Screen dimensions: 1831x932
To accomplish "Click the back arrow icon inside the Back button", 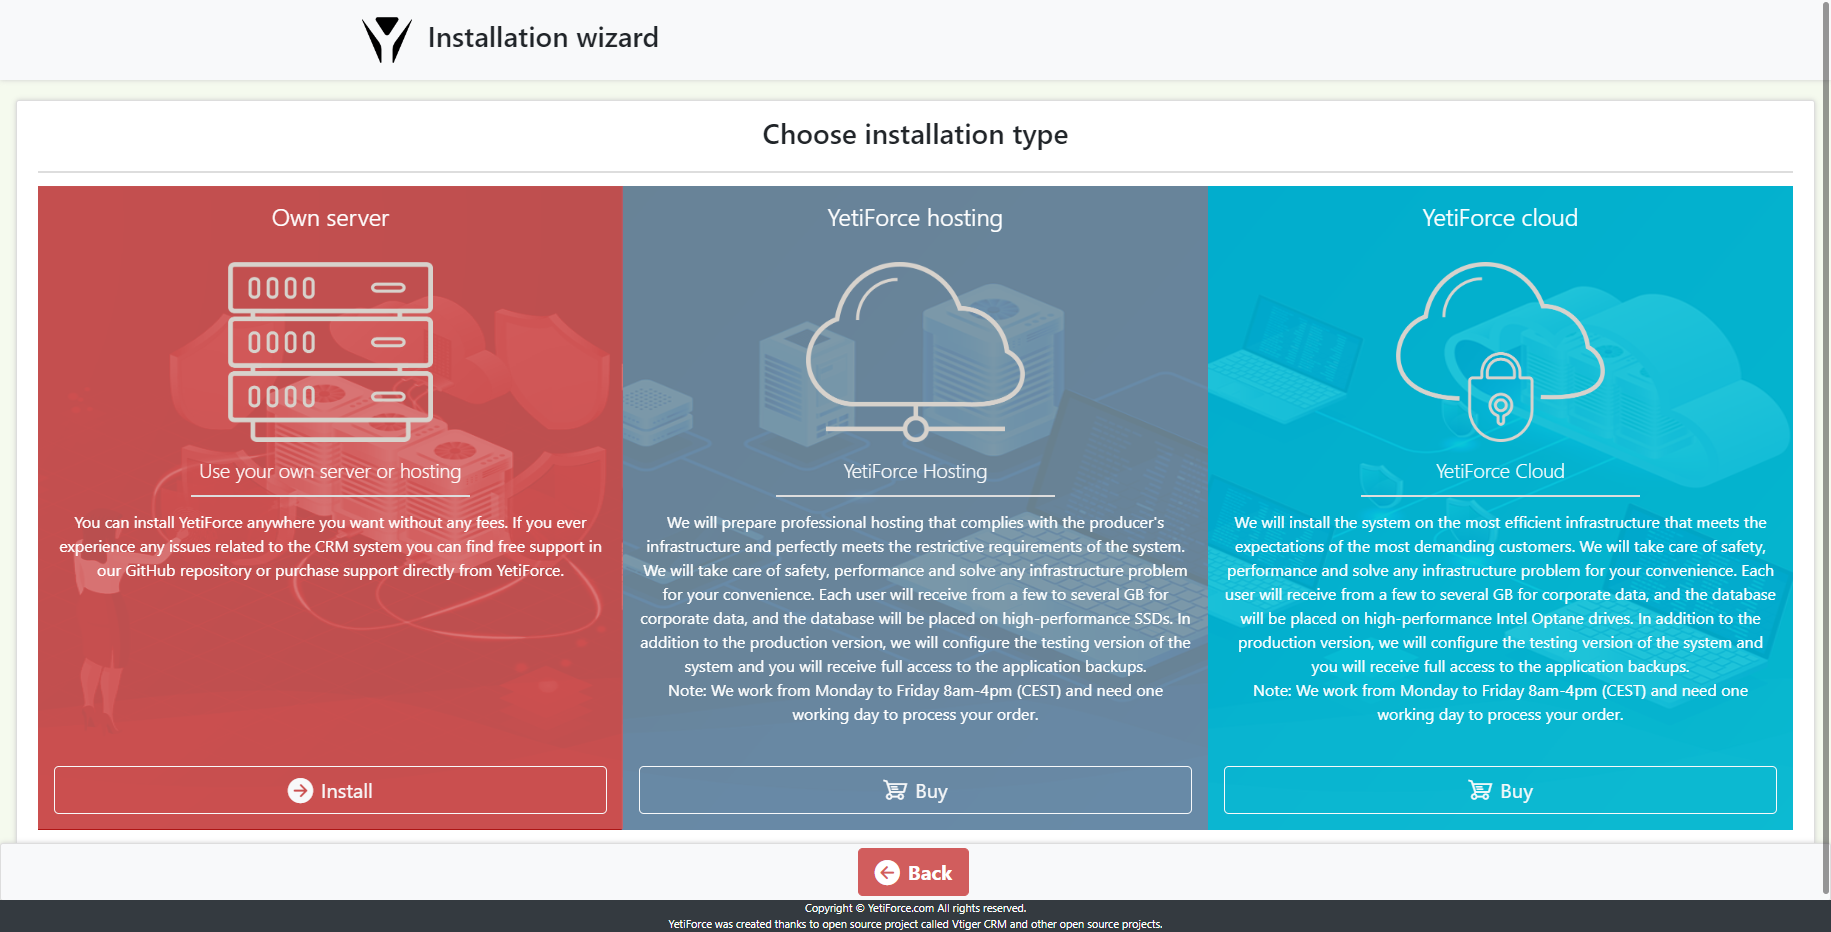I will coord(888,871).
